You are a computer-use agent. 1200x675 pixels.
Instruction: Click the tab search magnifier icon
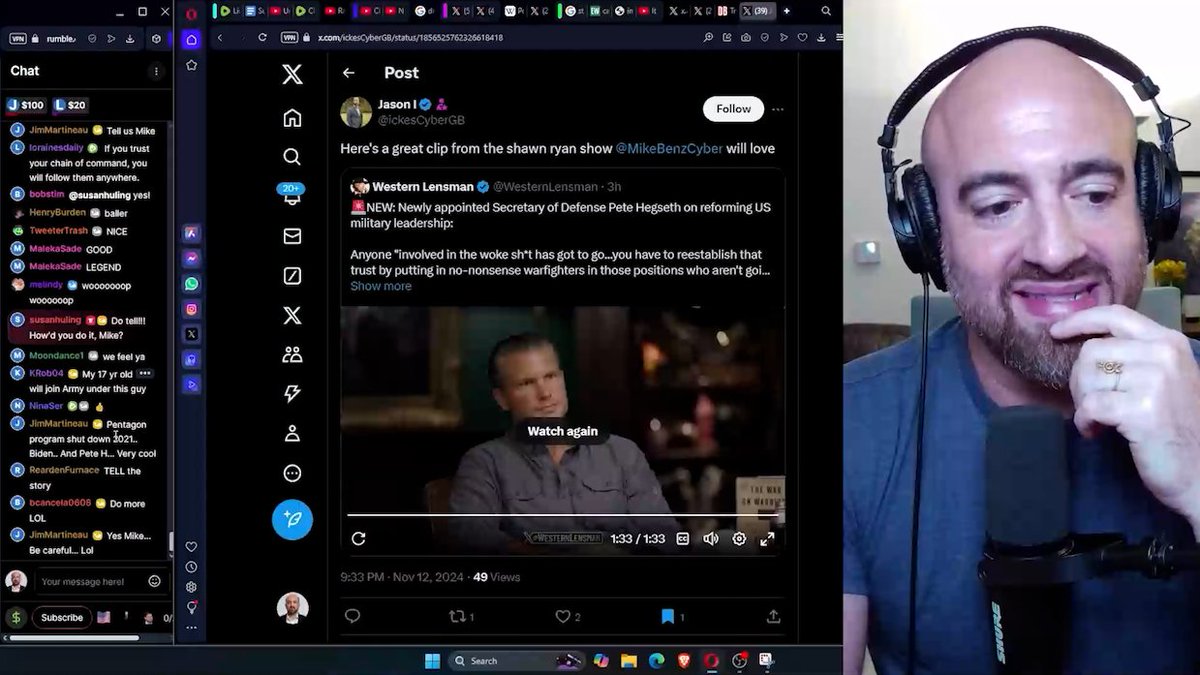(x=826, y=11)
